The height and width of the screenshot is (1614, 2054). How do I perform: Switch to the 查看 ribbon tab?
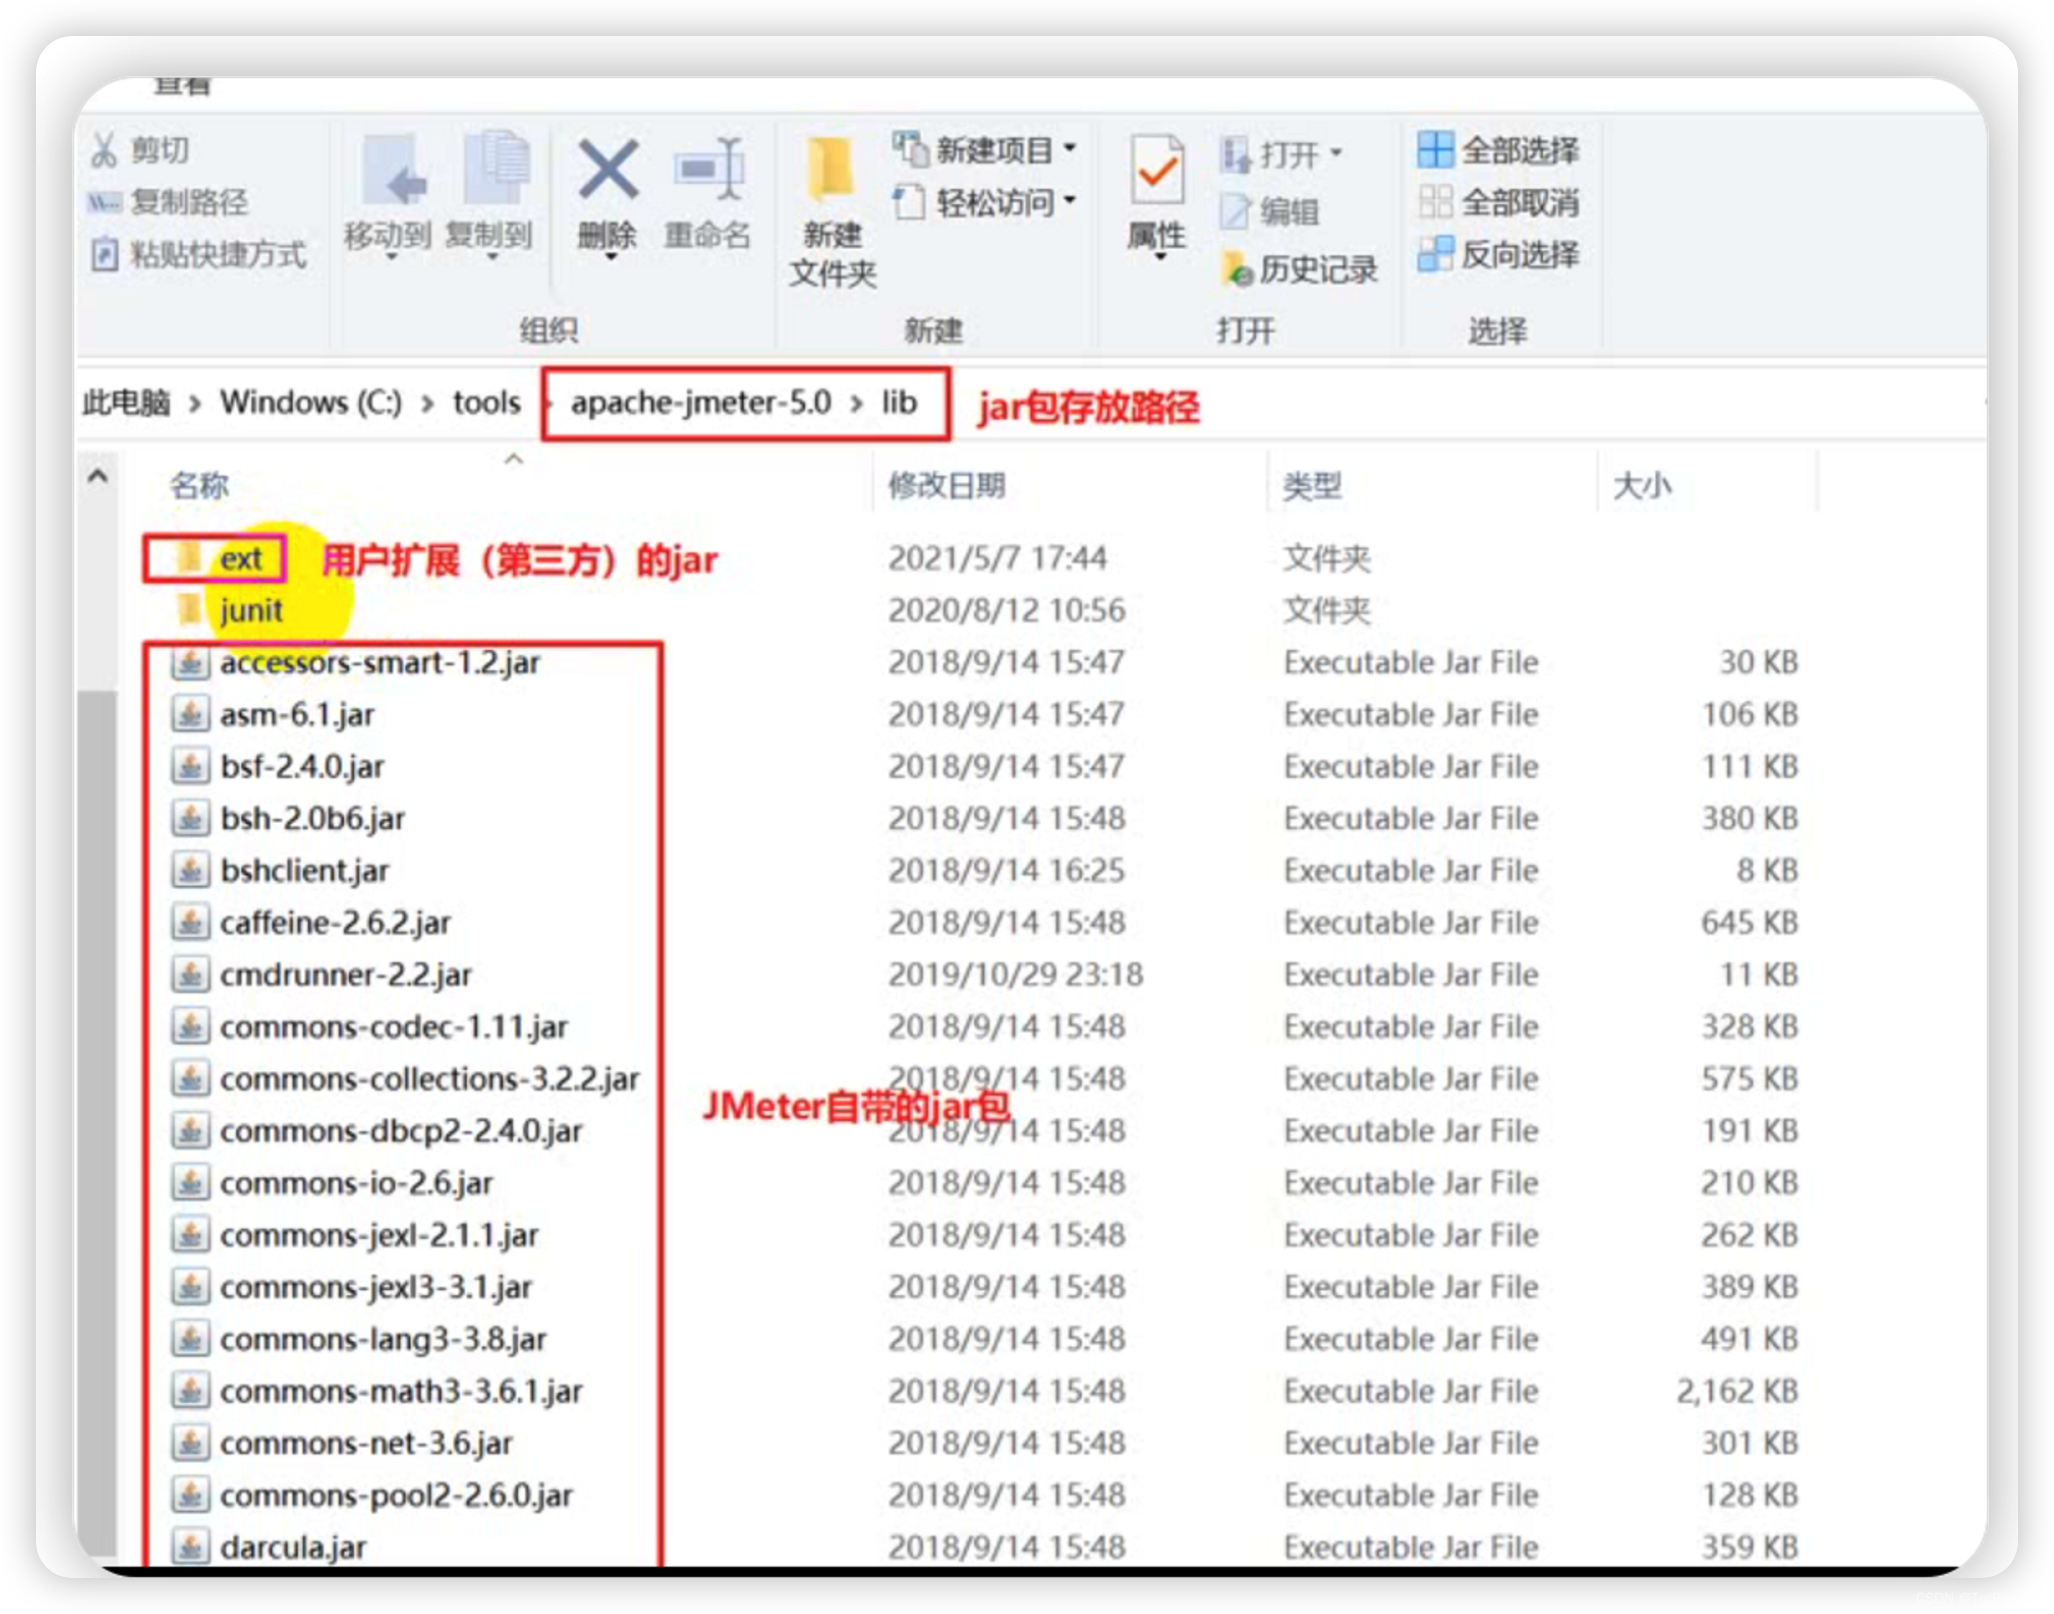[x=182, y=86]
